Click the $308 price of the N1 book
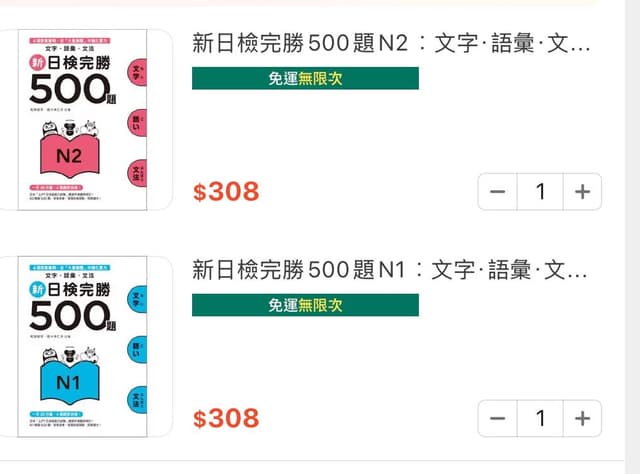Image resolution: width=640 pixels, height=474 pixels. [x=226, y=418]
